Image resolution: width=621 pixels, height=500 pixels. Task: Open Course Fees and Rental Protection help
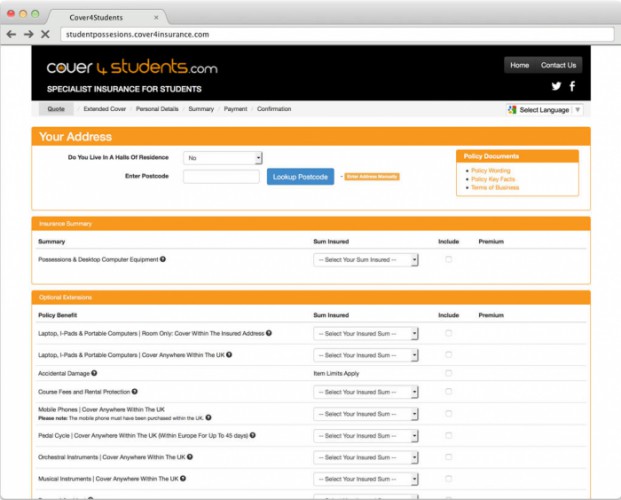135,391
